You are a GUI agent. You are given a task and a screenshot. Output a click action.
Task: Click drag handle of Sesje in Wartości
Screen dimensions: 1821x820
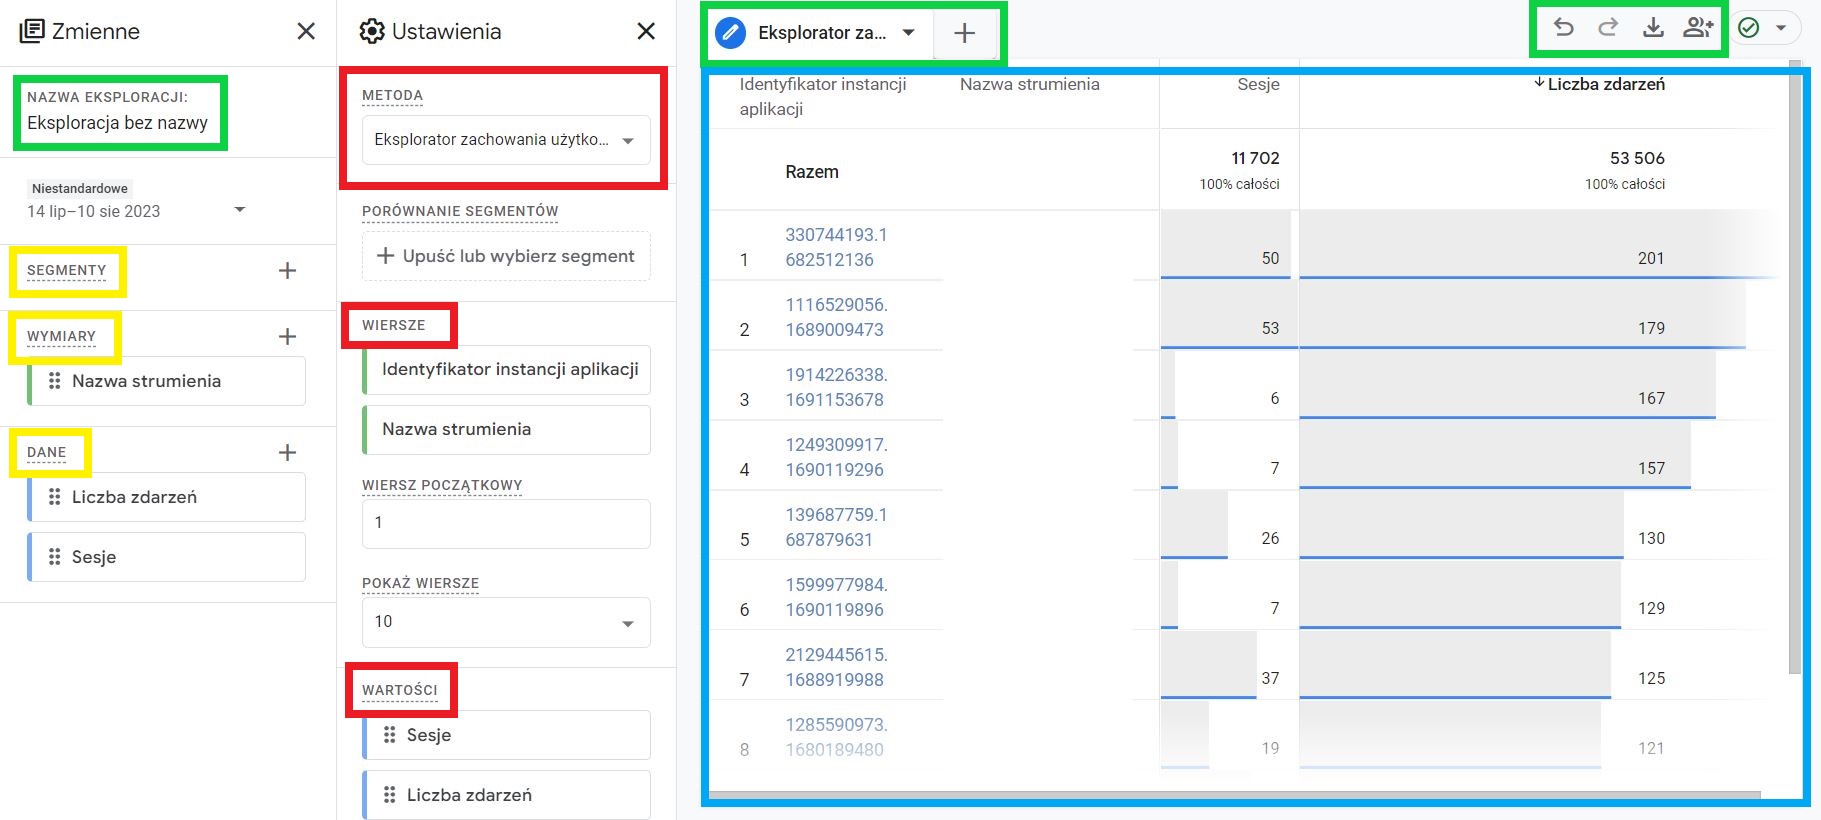pos(389,735)
